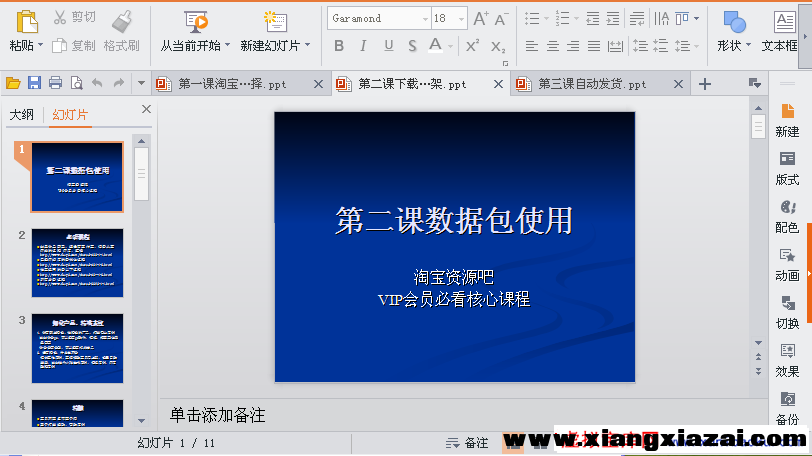Viewport: 812px width, 456px height.
Task: Close the slide thumbnail panel
Action: (x=147, y=109)
